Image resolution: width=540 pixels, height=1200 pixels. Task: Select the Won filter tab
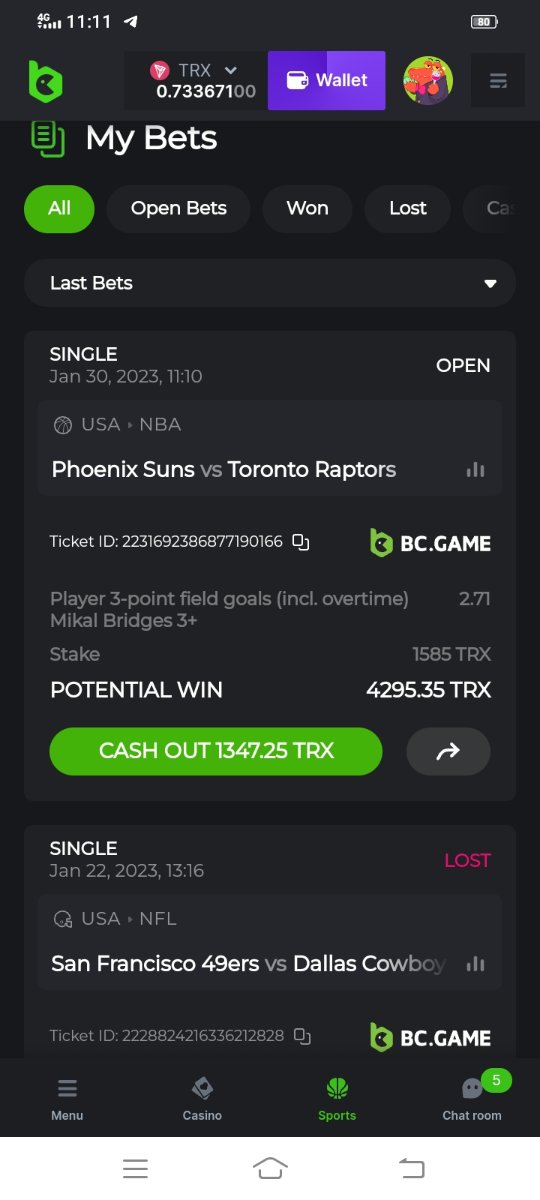click(x=307, y=208)
